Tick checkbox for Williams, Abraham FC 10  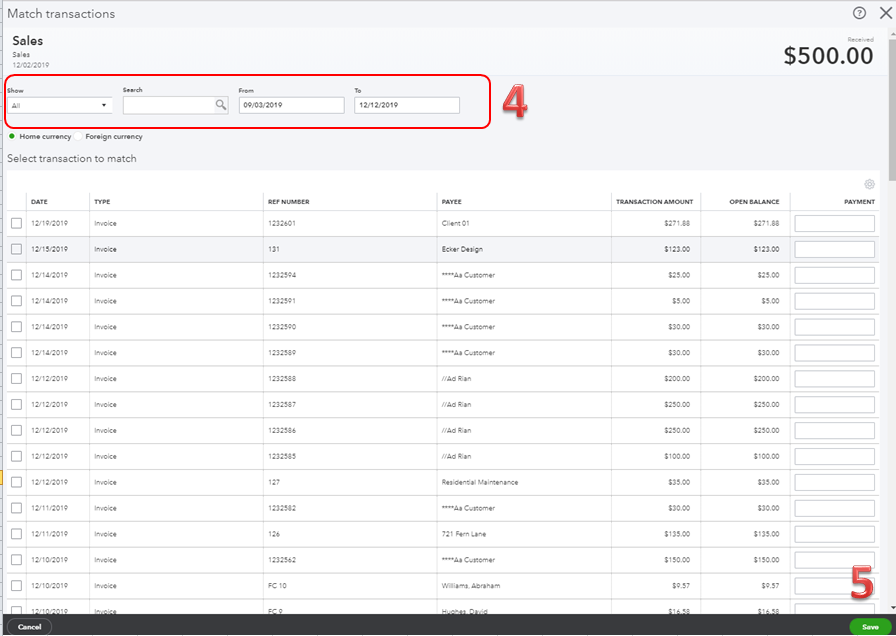tap(17, 586)
